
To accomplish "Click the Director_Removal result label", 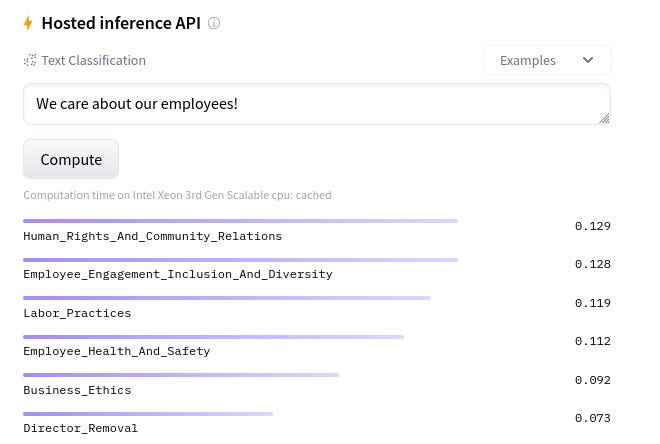I will click(x=80, y=428).
